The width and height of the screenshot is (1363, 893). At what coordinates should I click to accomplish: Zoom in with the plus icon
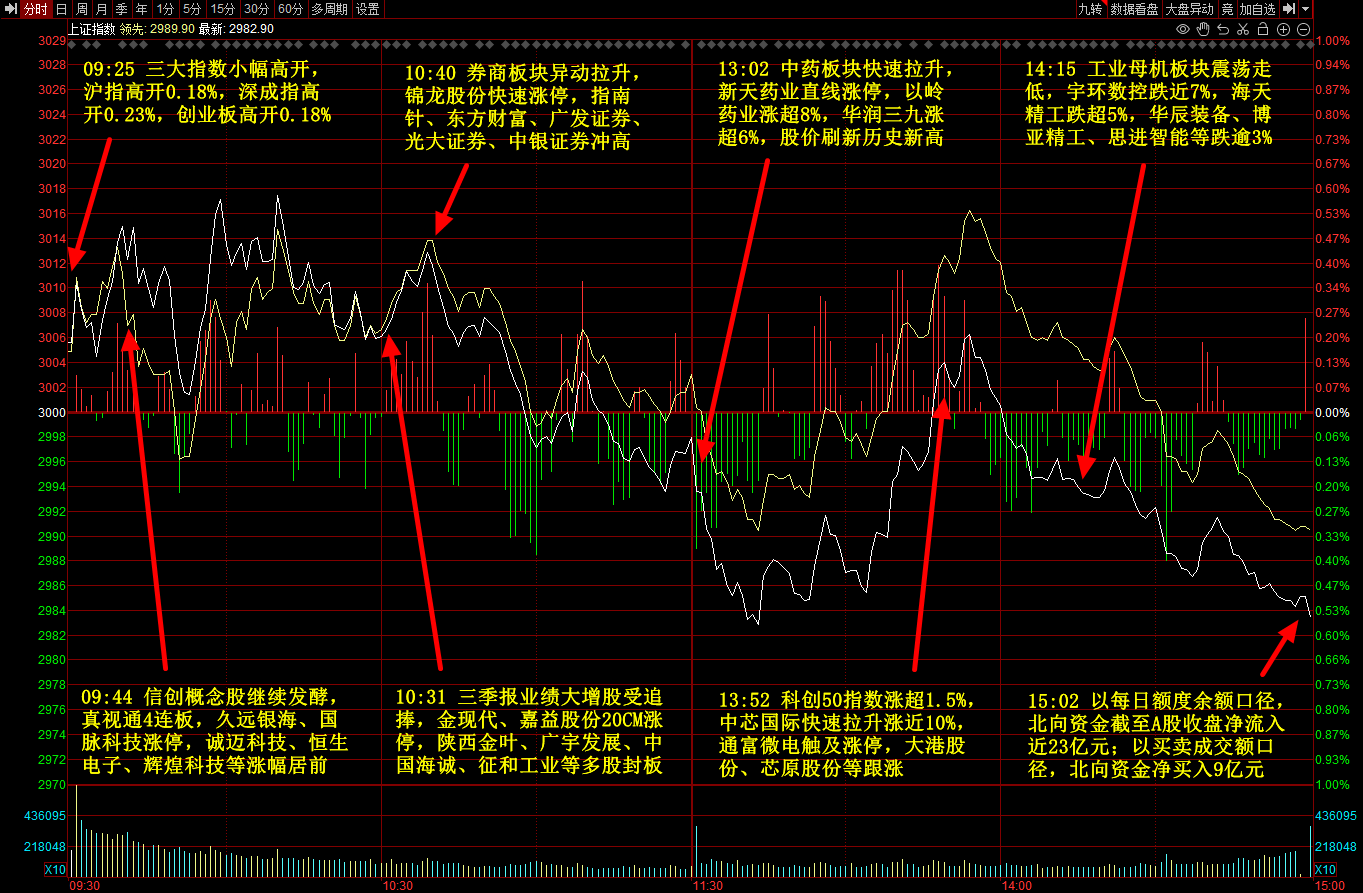coord(1283,29)
